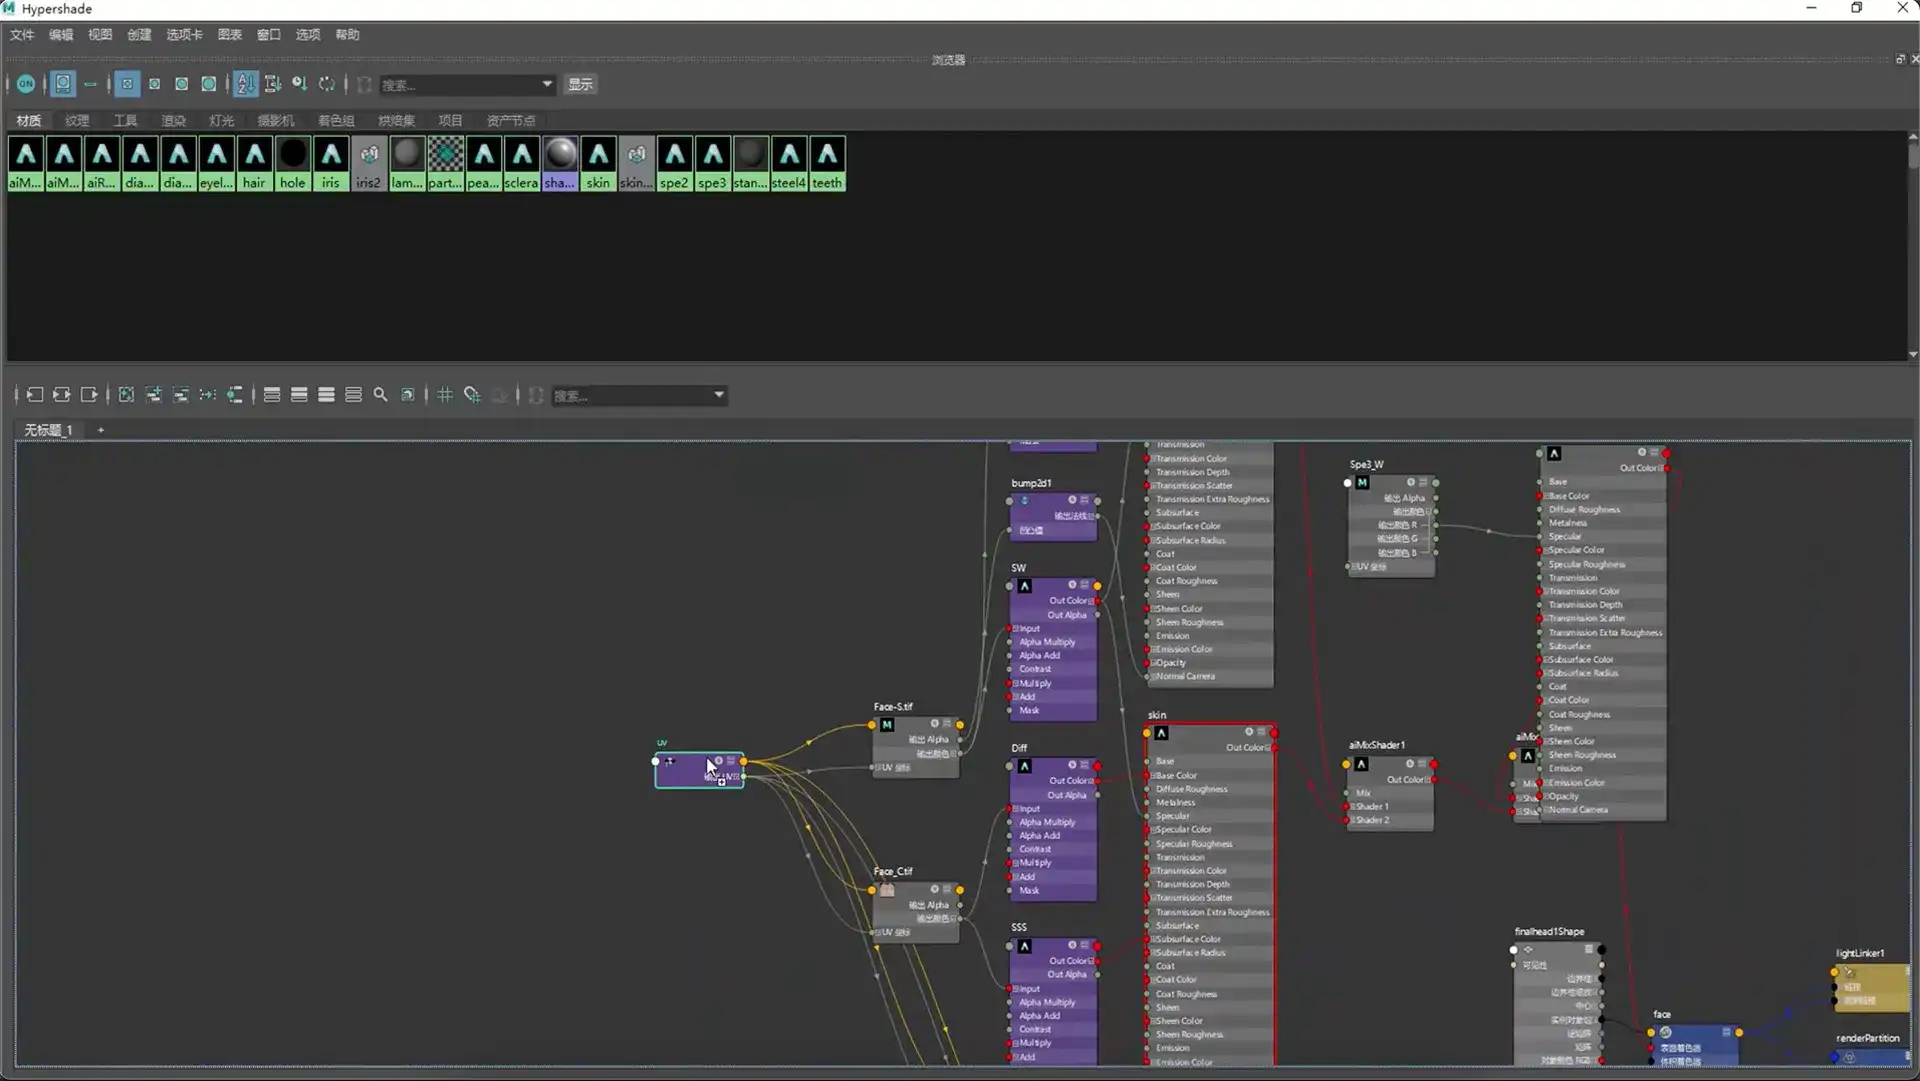
Task: Click the 显示 button
Action: click(580, 84)
